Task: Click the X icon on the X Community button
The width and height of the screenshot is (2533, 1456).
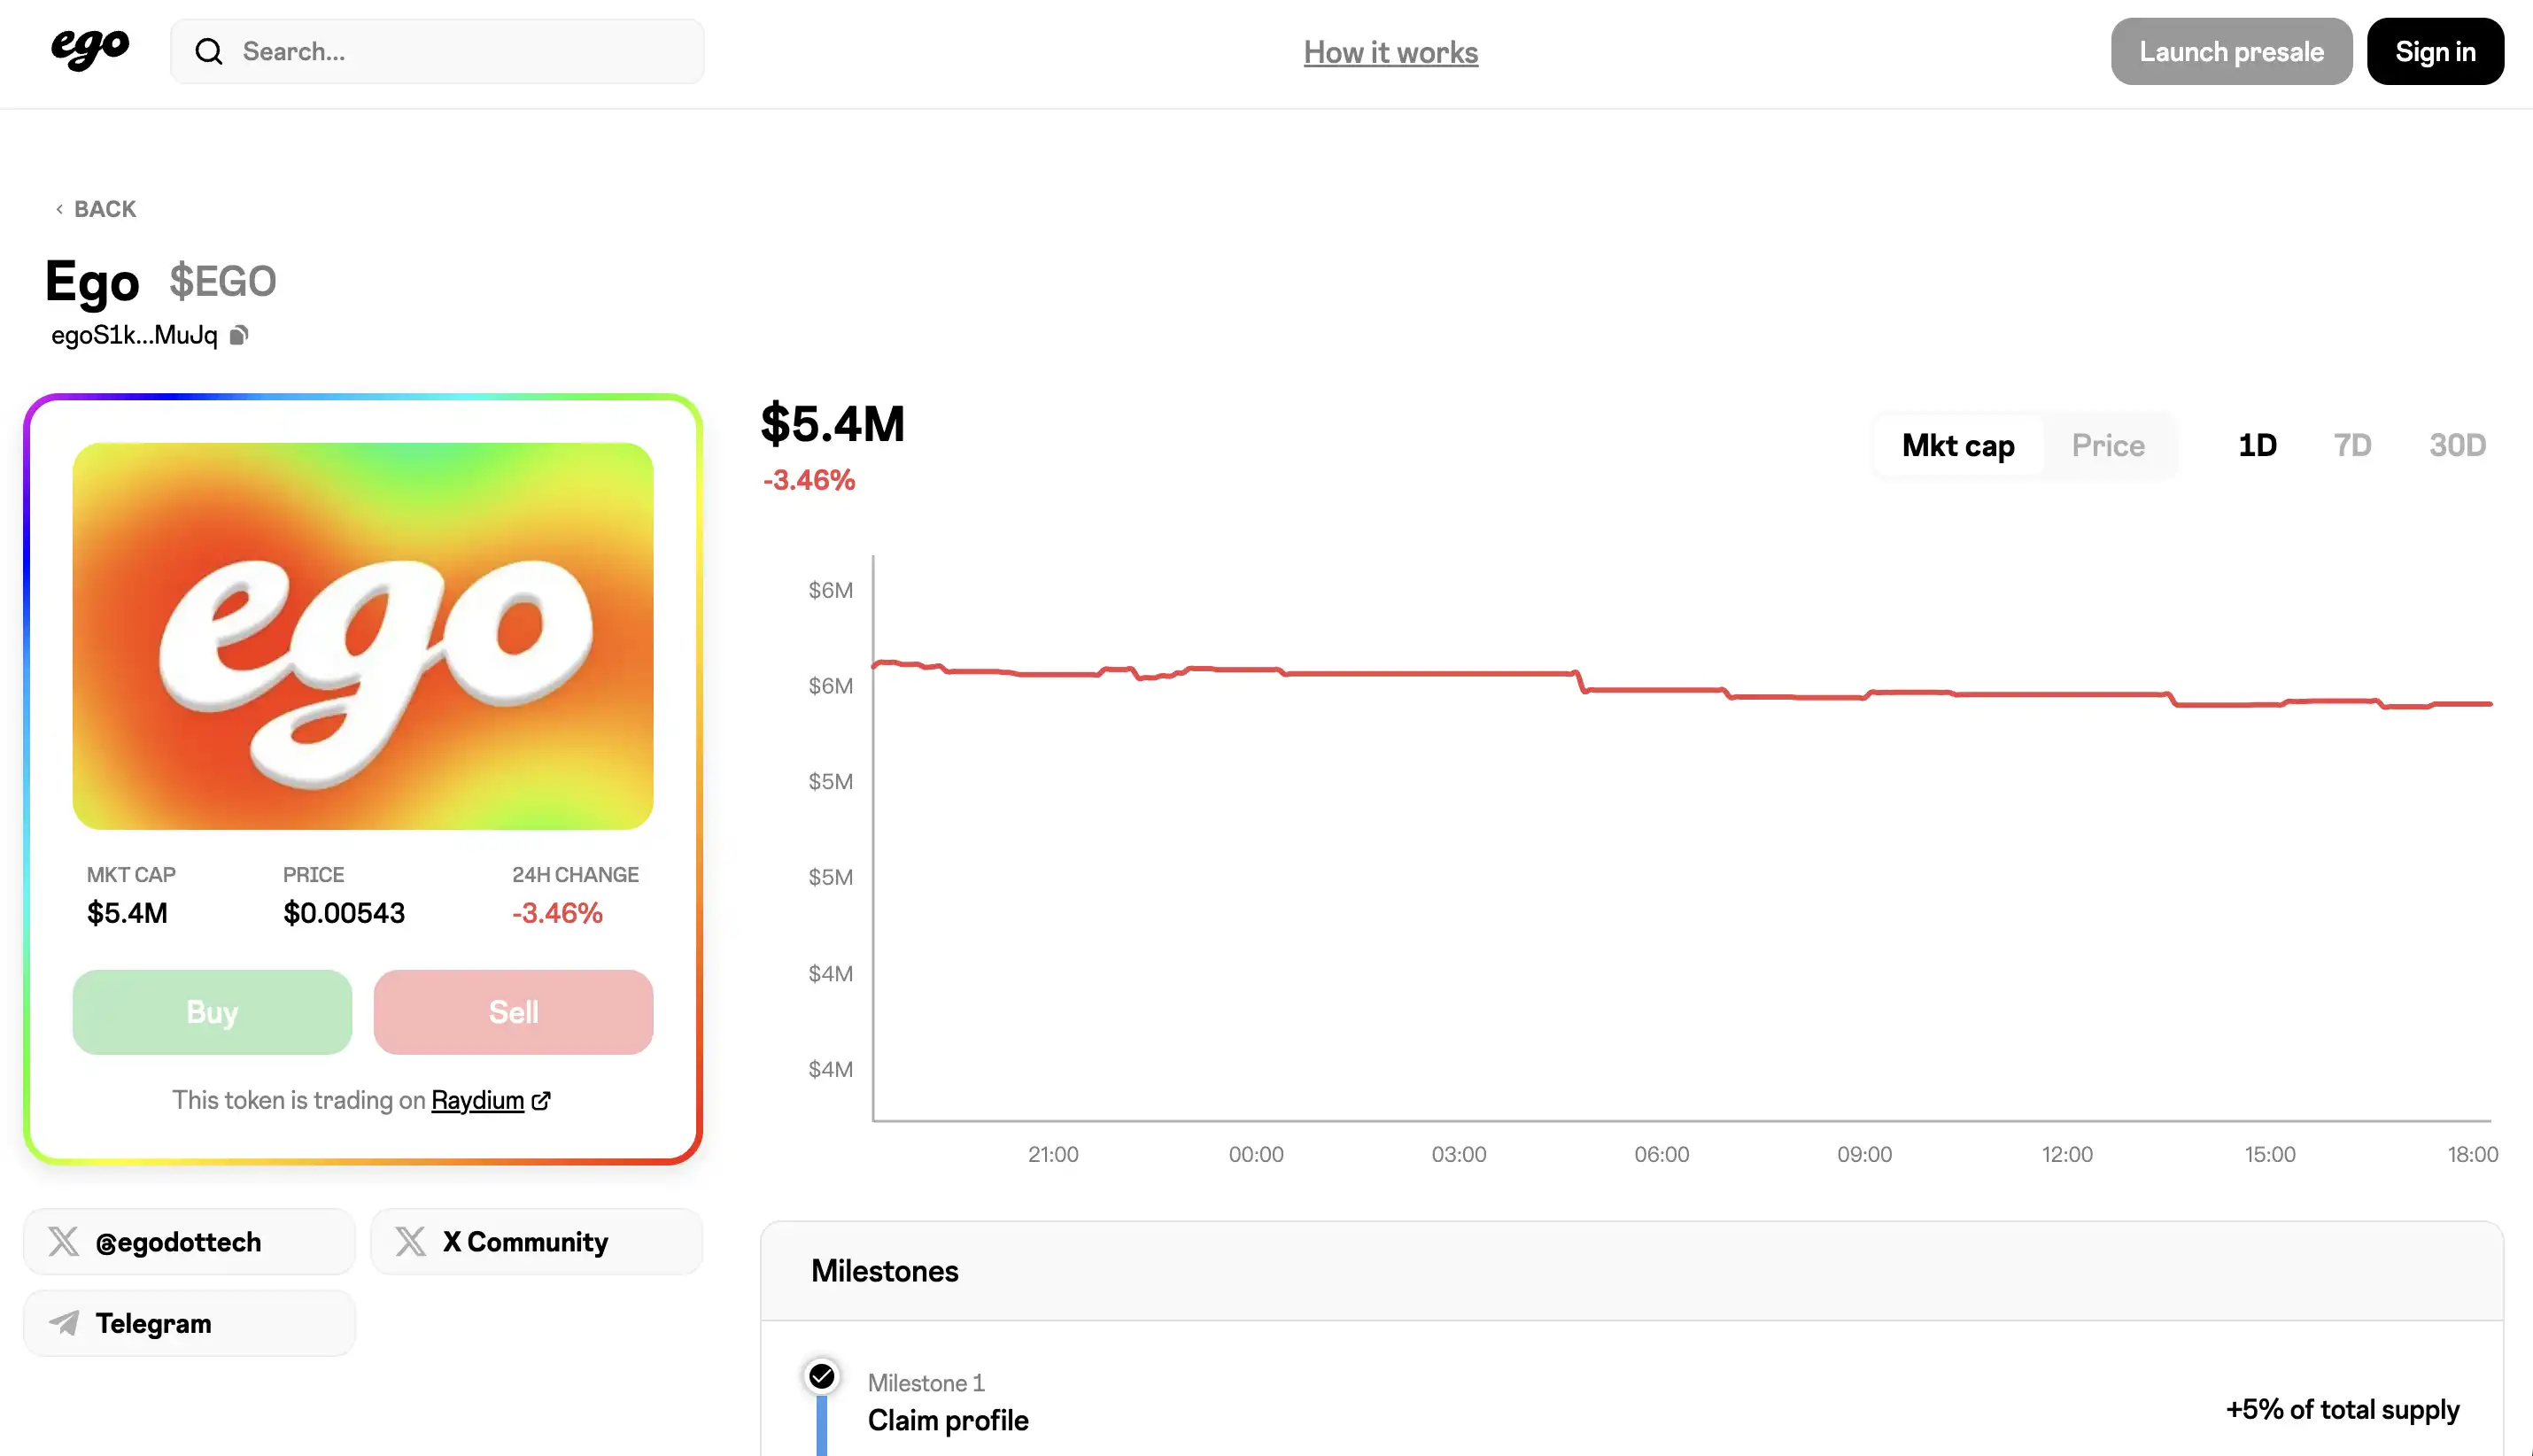Action: (x=410, y=1242)
